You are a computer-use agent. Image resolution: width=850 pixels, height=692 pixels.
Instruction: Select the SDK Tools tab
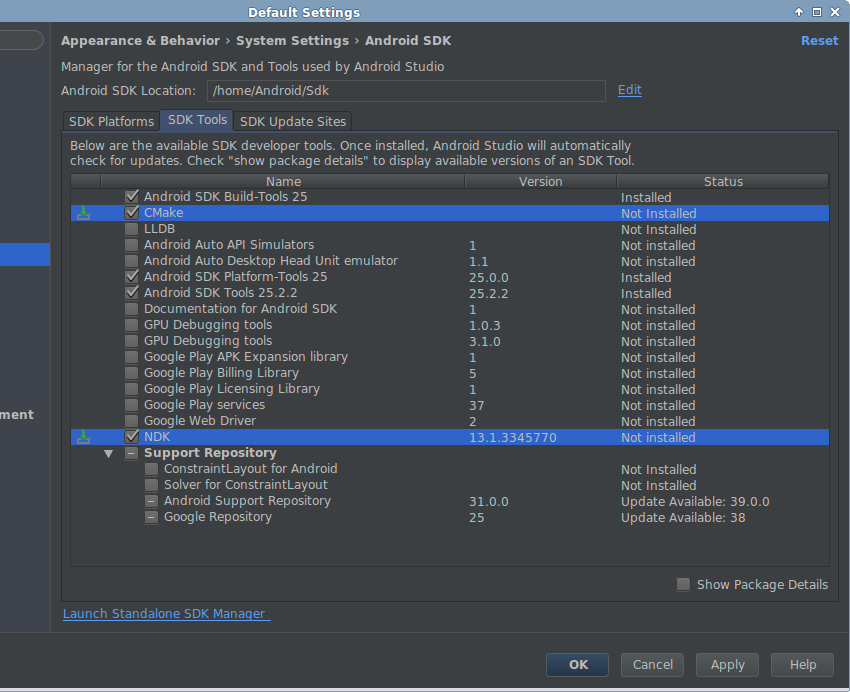[197, 120]
